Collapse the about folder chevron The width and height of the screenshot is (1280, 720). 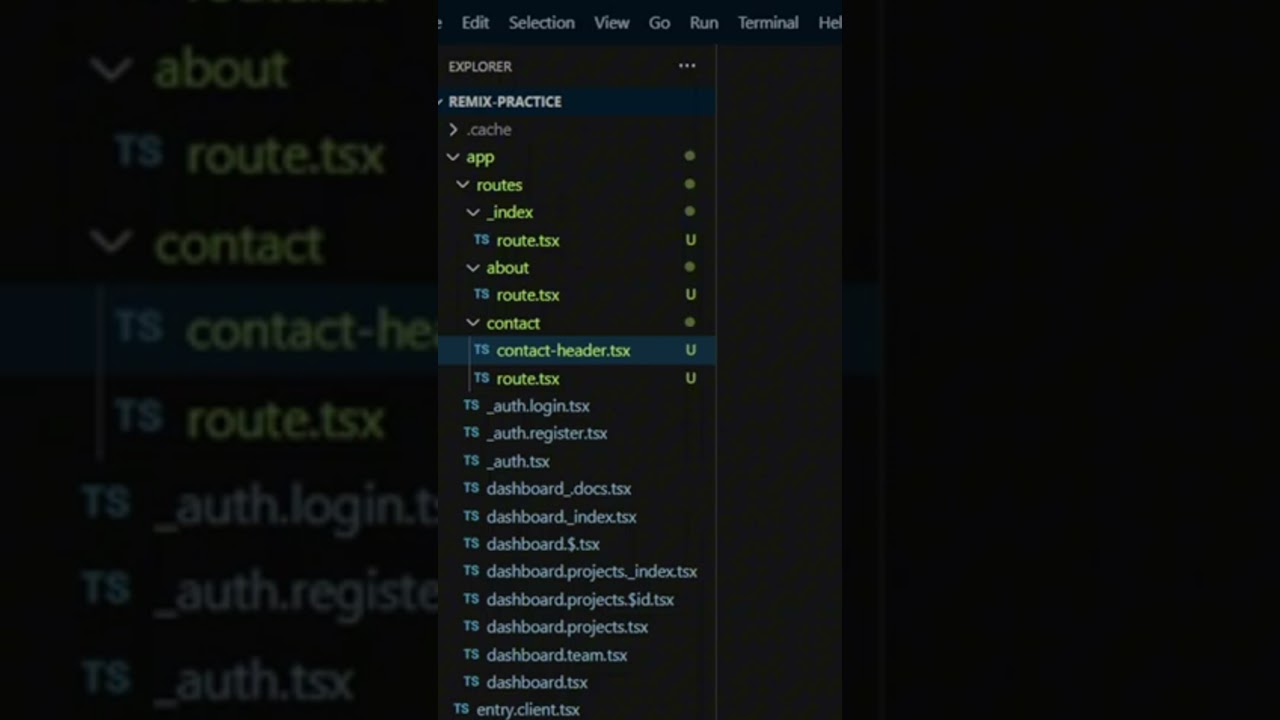(x=473, y=268)
